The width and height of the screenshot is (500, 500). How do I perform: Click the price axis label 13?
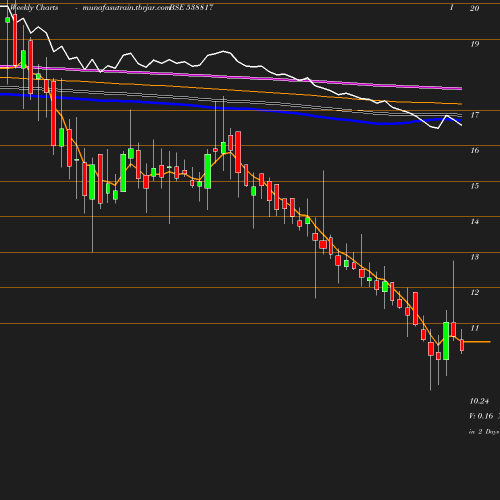474,257
